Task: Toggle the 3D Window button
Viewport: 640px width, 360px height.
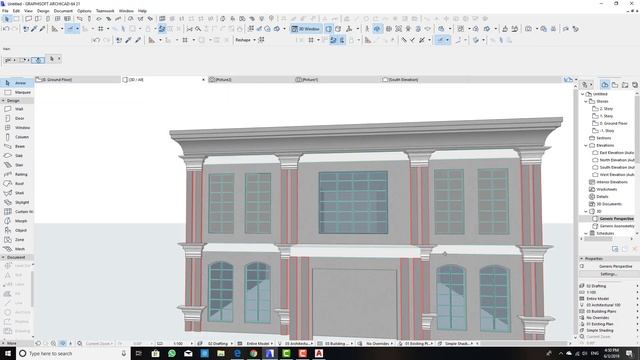Action: [306, 29]
